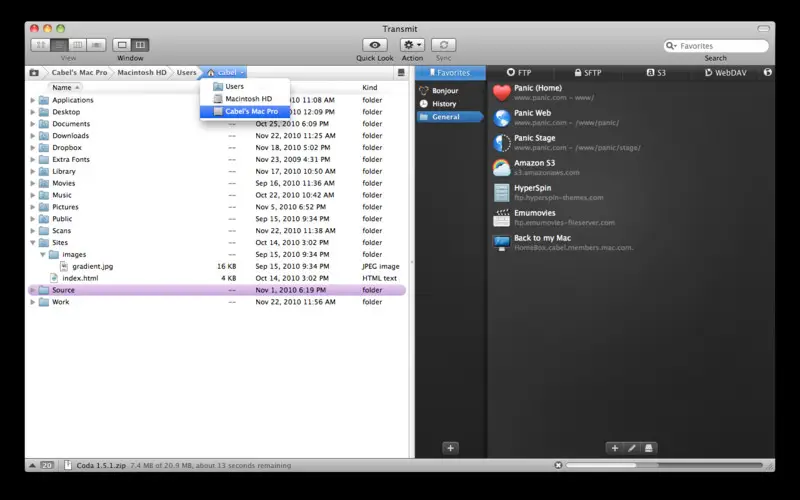Sort by the Kind column header
Screen dimensions: 800x500
(370, 87)
